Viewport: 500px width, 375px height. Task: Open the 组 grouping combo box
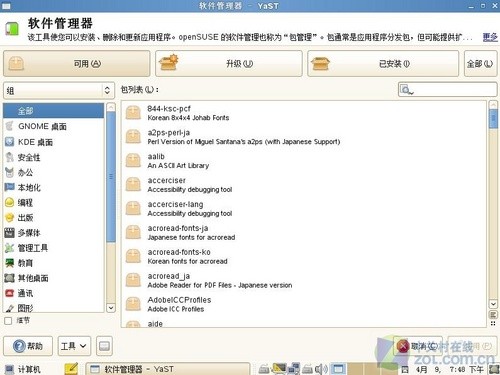59,90
